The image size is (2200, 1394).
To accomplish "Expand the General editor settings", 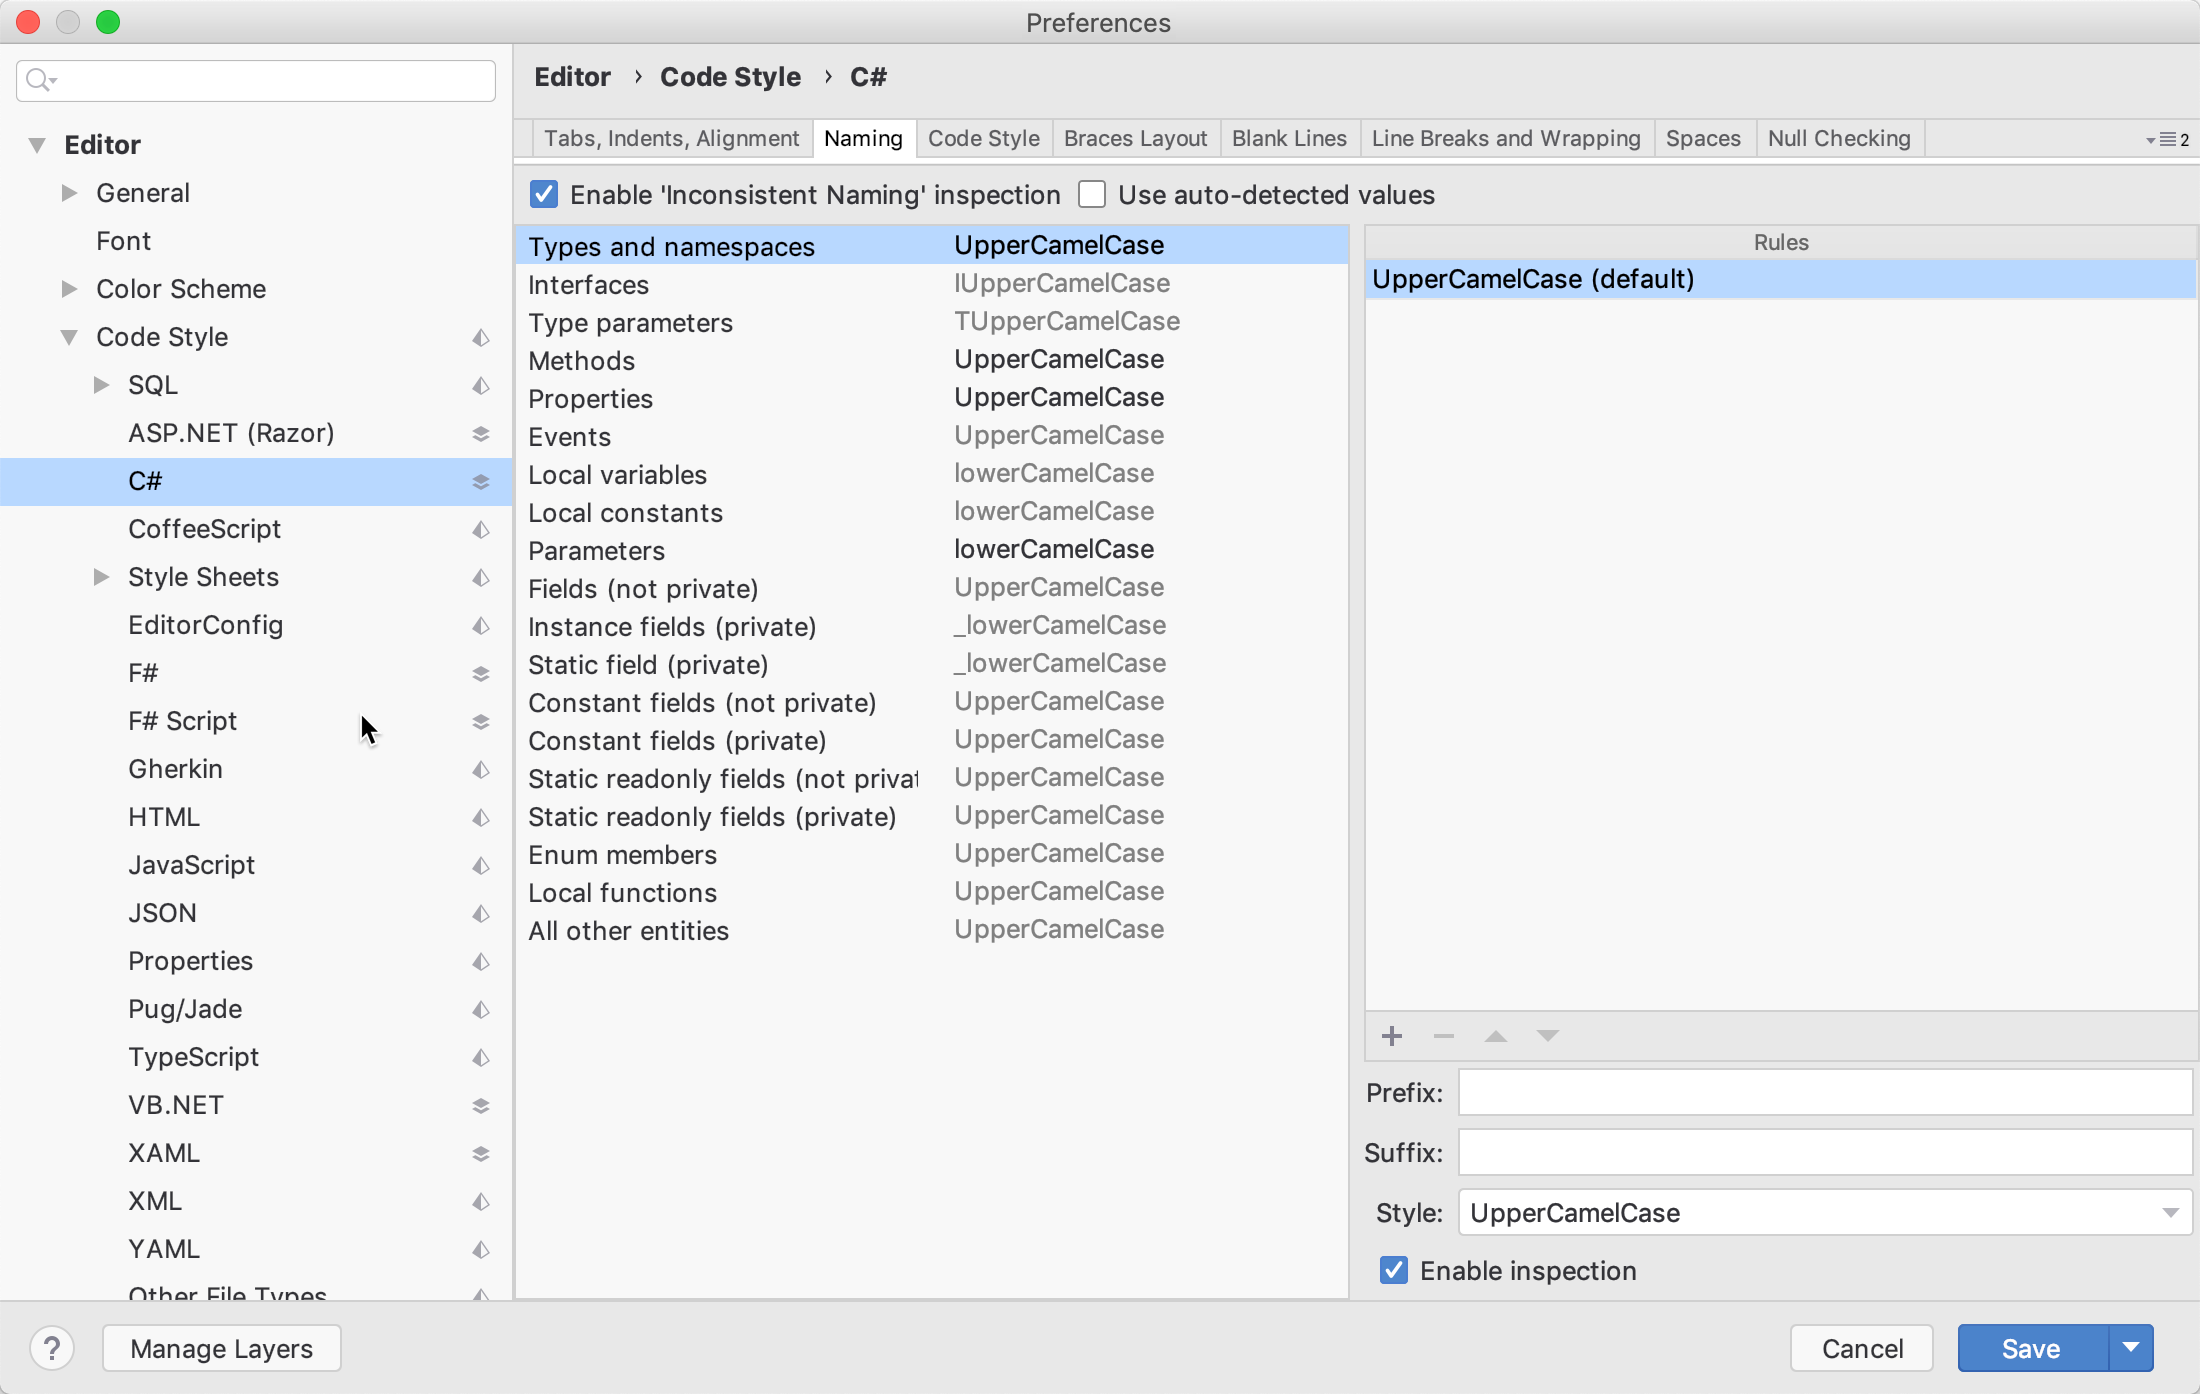I will pyautogui.click(x=67, y=191).
